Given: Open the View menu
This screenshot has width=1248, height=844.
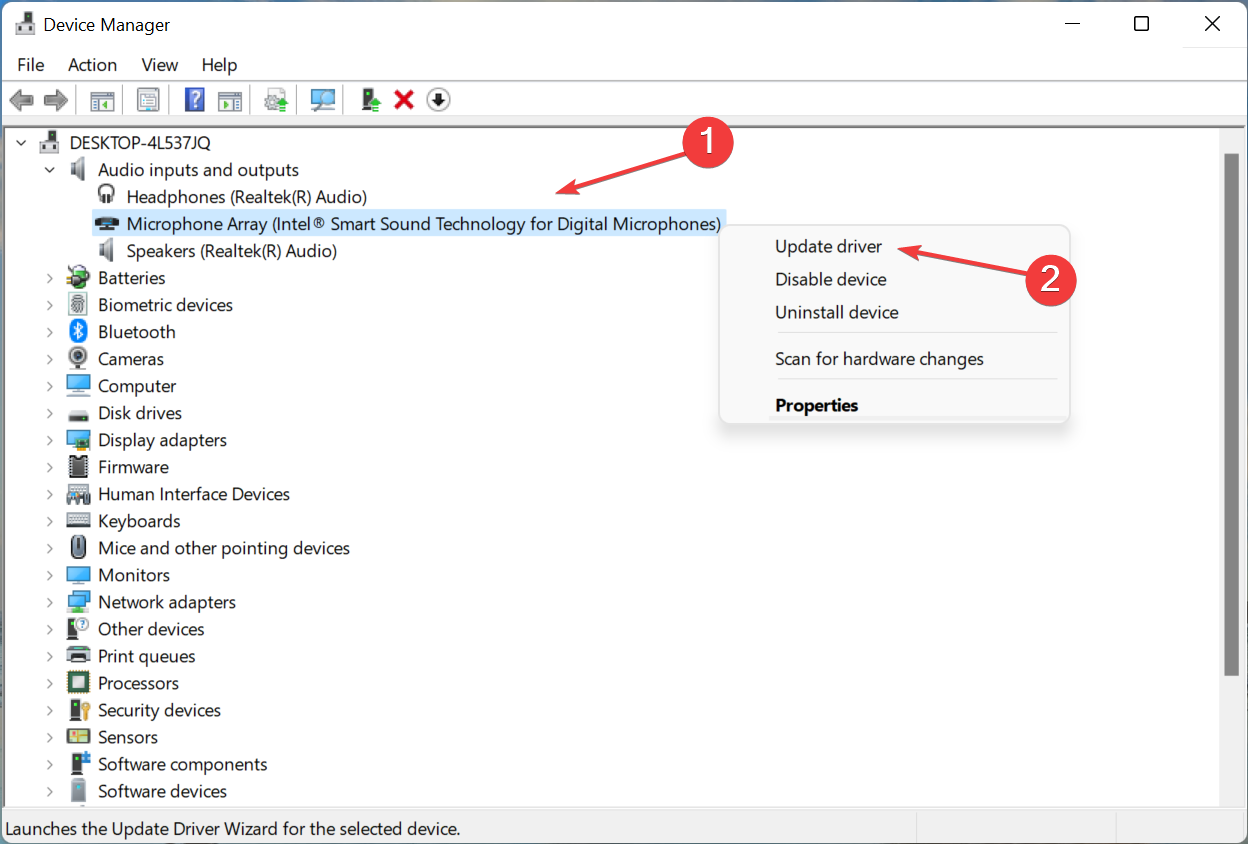Looking at the screenshot, I should (159, 65).
